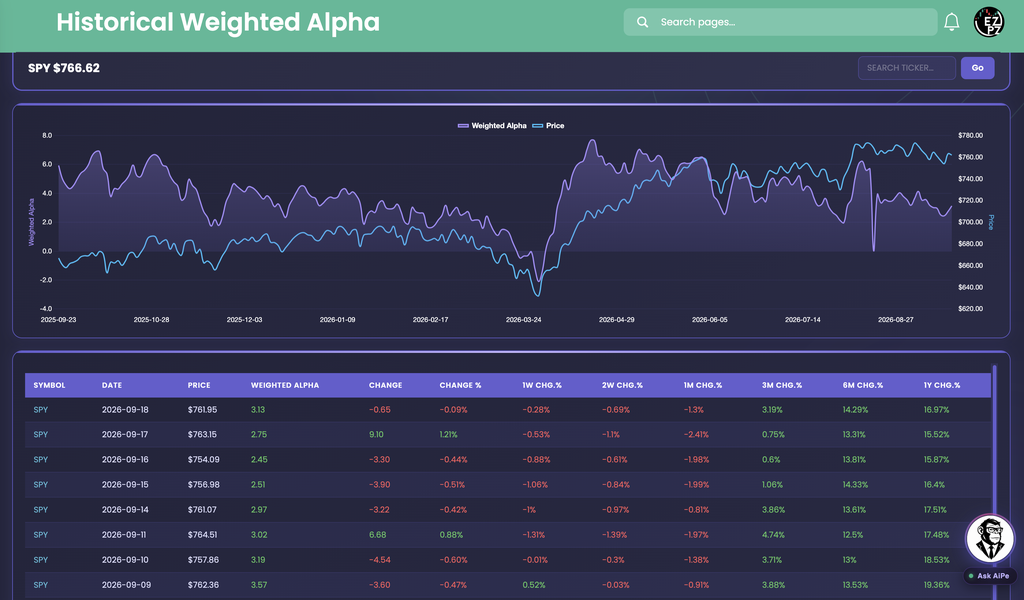The image size is (1024, 600).
Task: Select the change value 6.68
Action: 377,535
